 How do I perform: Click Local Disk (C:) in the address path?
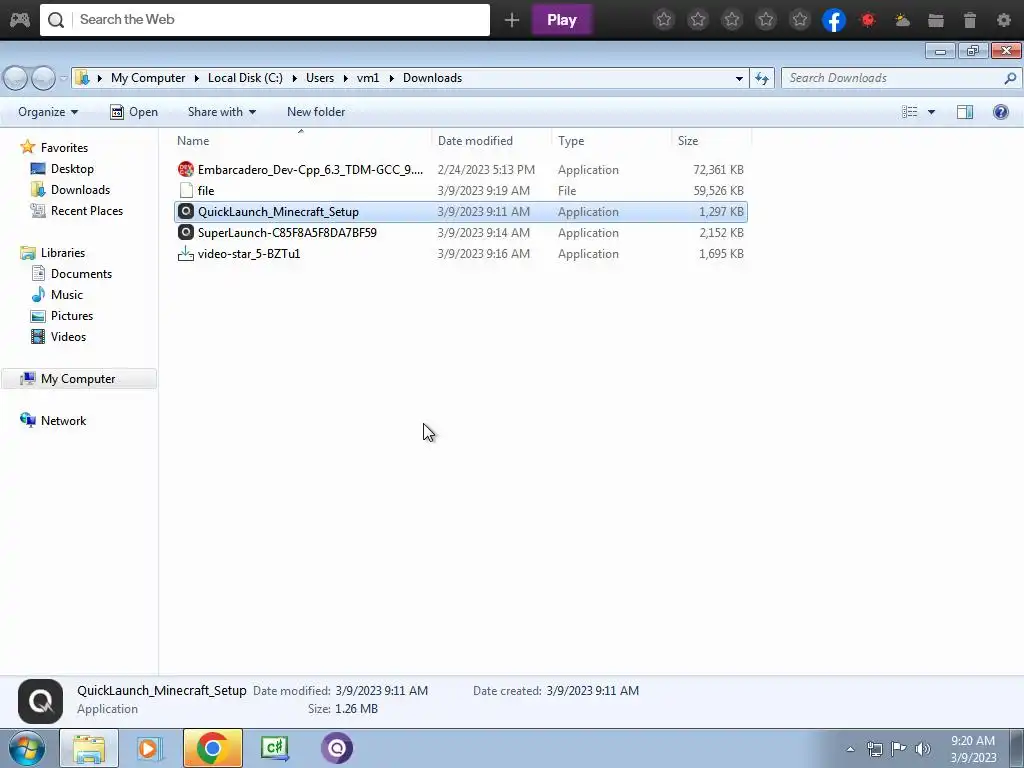[x=245, y=78]
